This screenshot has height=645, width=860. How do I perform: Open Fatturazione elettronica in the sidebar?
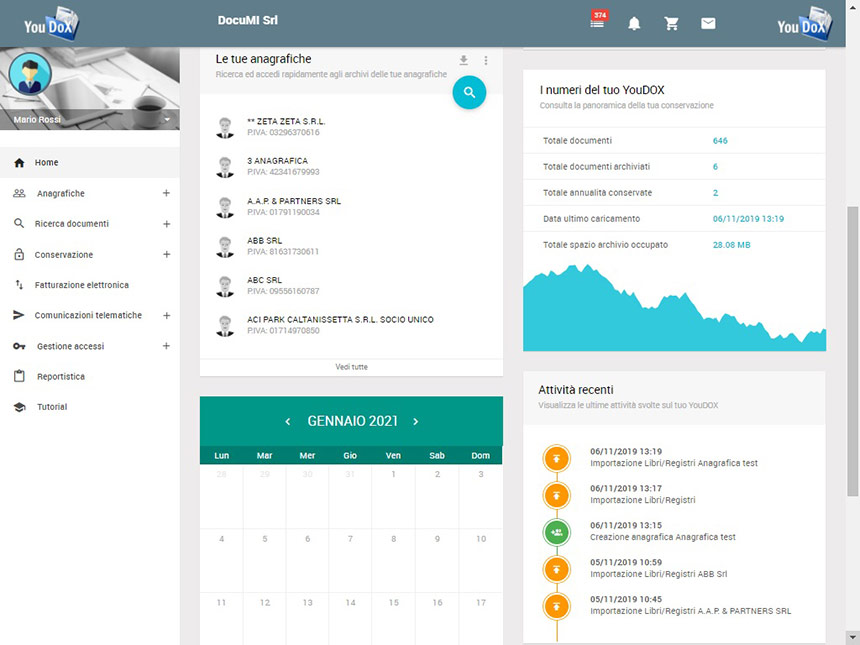click(82, 285)
